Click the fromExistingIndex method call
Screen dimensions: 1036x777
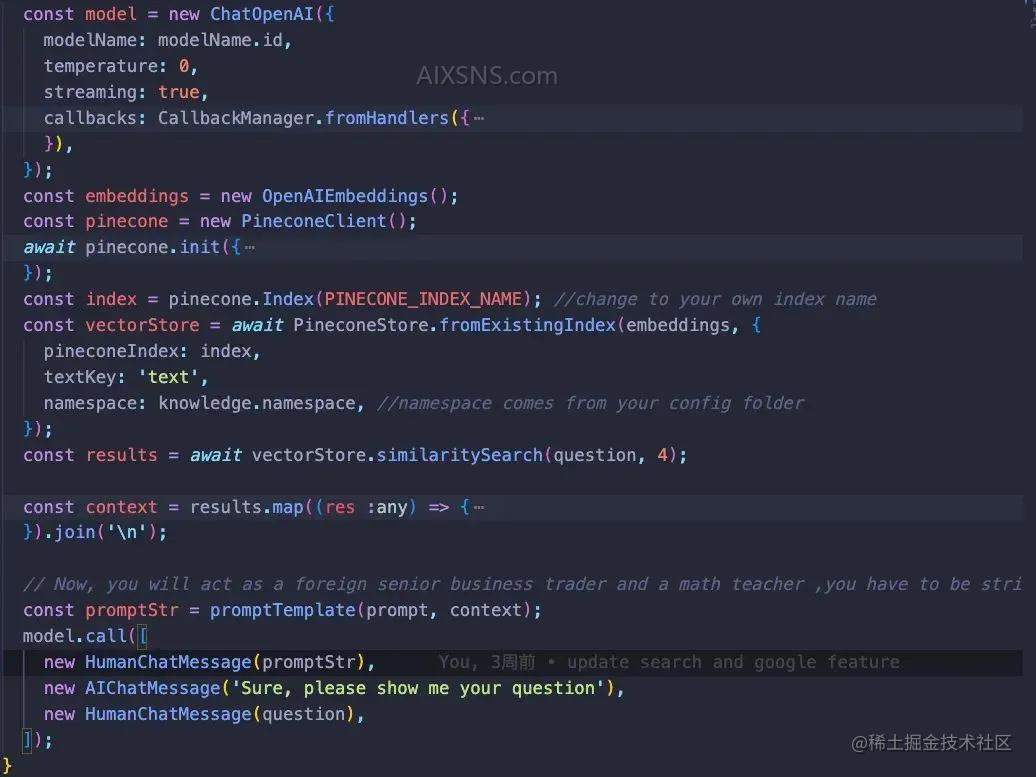click(528, 325)
